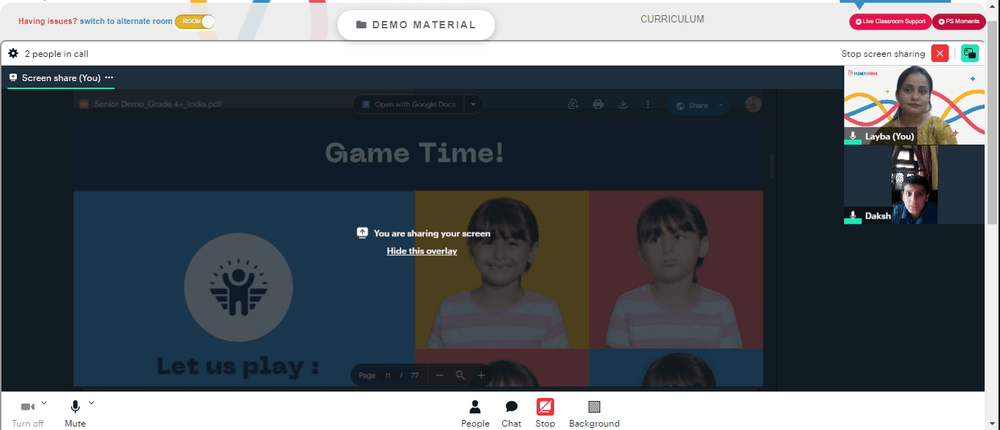Mute the microphone
Screen dimensions: 1000x430
[75, 413]
